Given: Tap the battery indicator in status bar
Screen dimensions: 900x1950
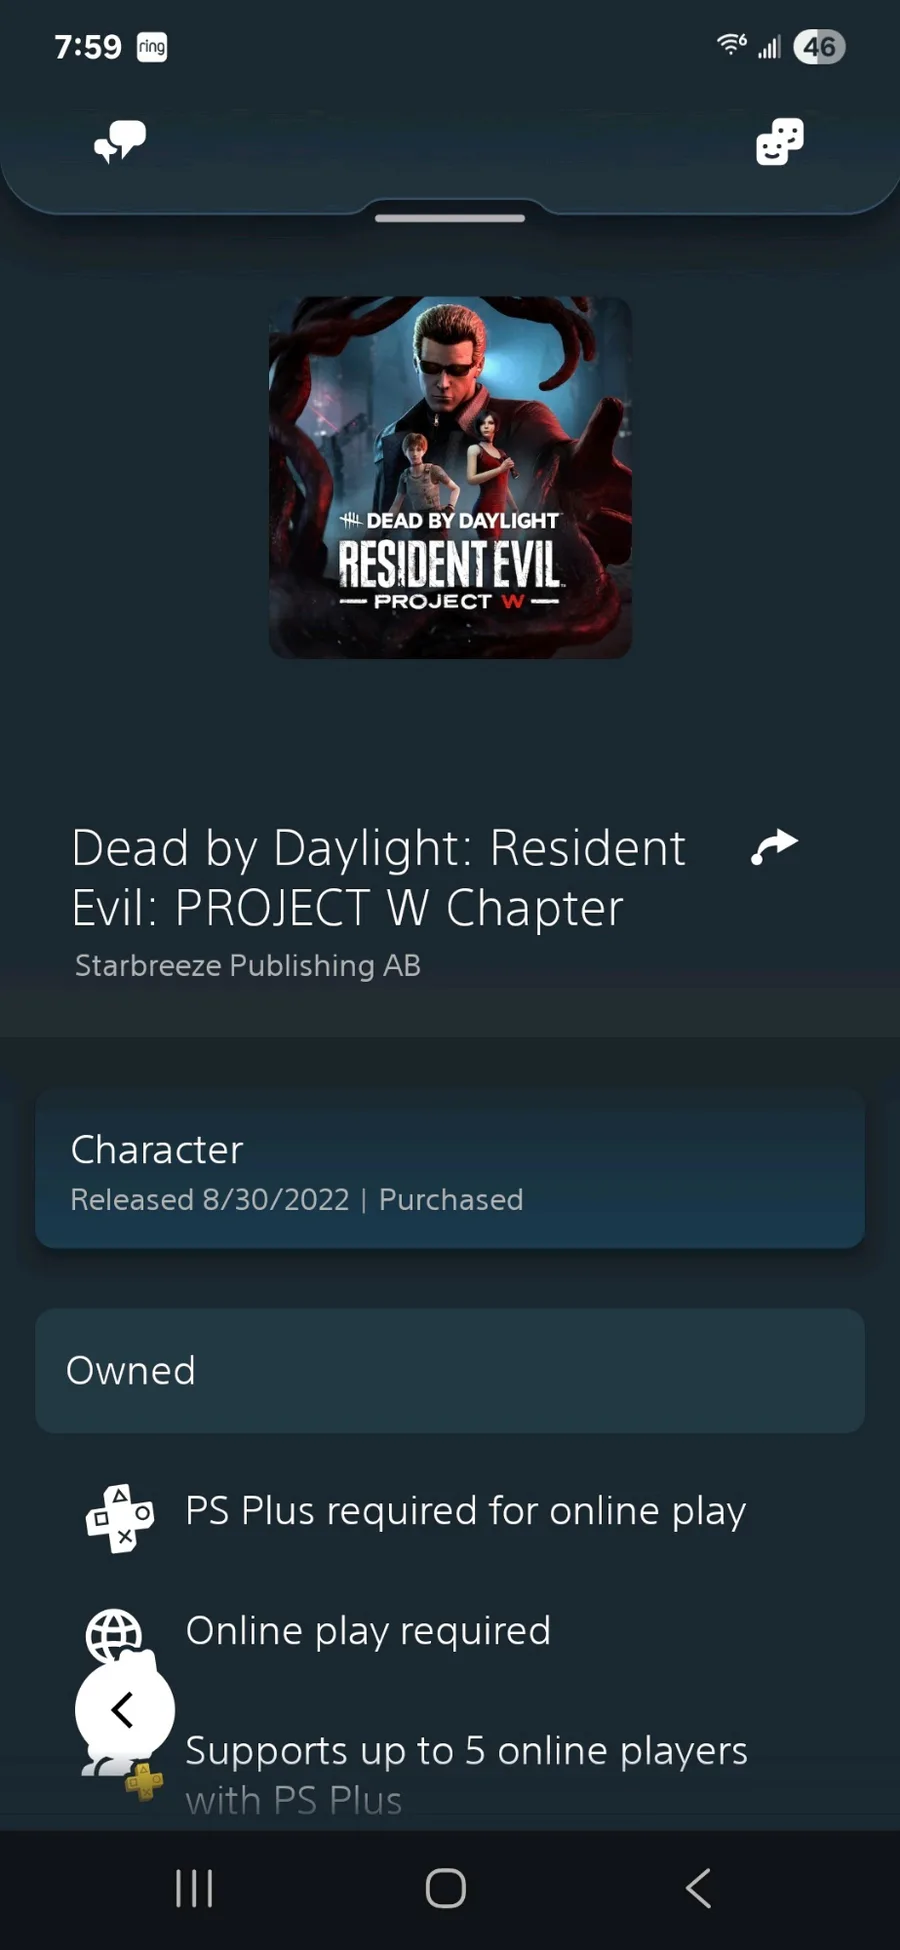Looking at the screenshot, I should pos(819,47).
